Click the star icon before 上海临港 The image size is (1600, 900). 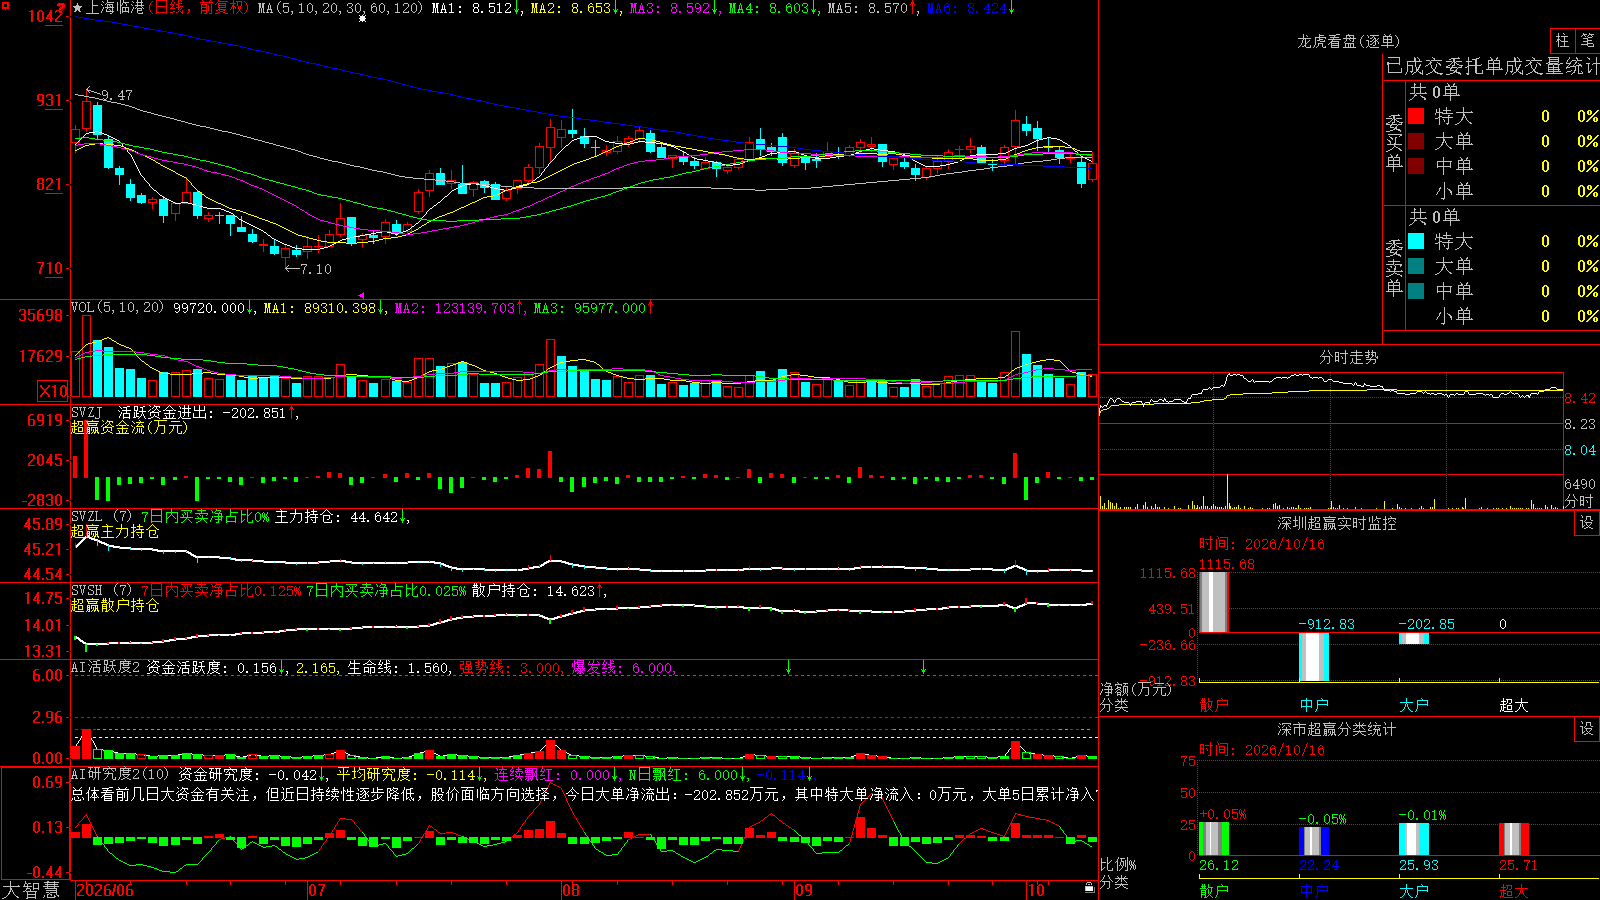(78, 8)
